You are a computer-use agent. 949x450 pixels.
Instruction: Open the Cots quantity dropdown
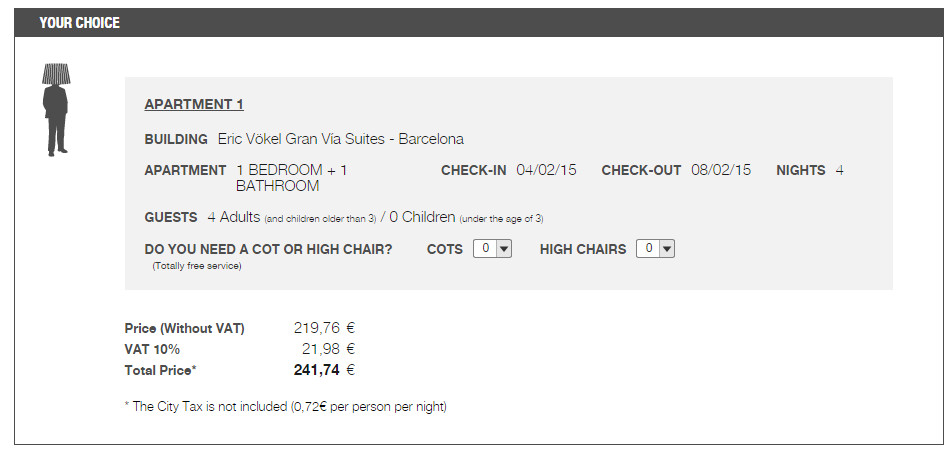click(x=492, y=249)
